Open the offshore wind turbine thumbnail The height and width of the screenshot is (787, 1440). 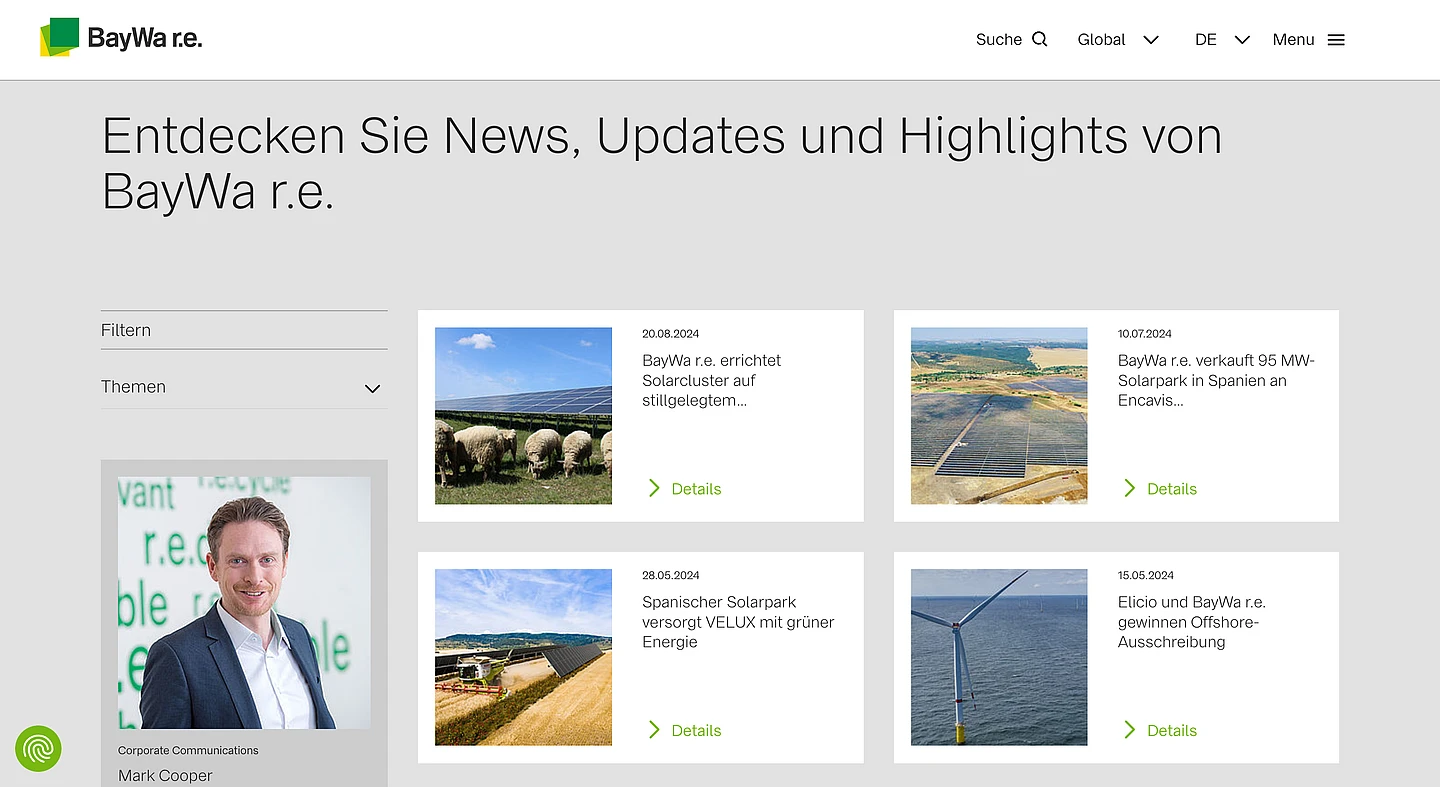click(998, 657)
